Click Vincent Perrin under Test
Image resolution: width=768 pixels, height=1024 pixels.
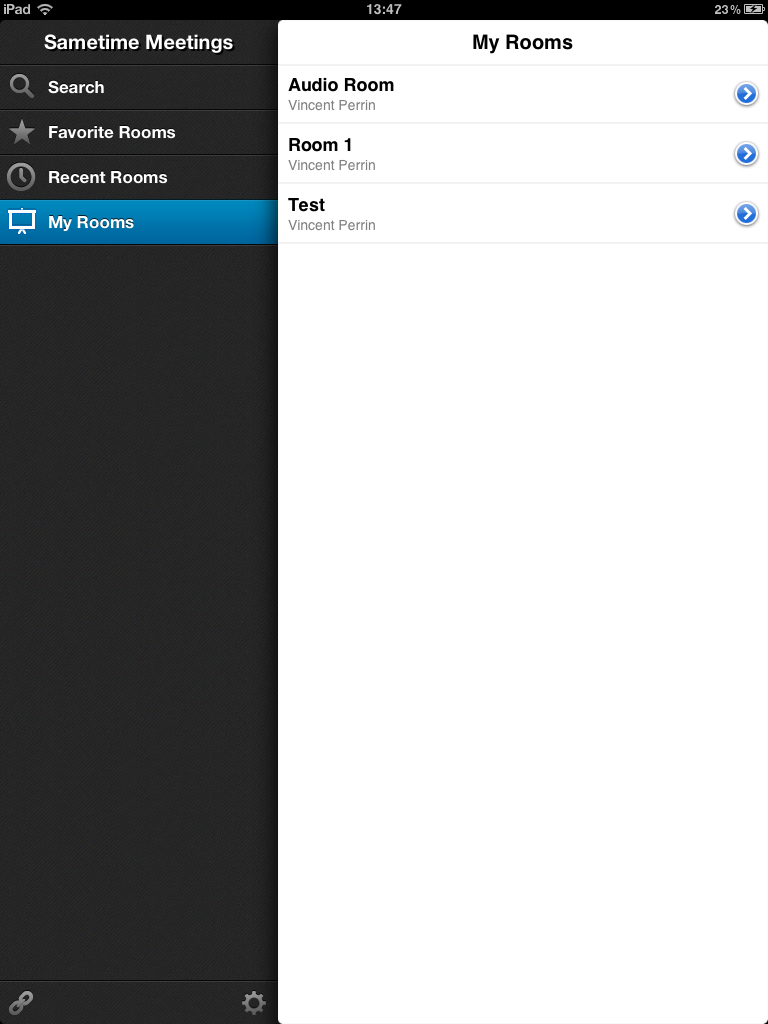click(332, 225)
